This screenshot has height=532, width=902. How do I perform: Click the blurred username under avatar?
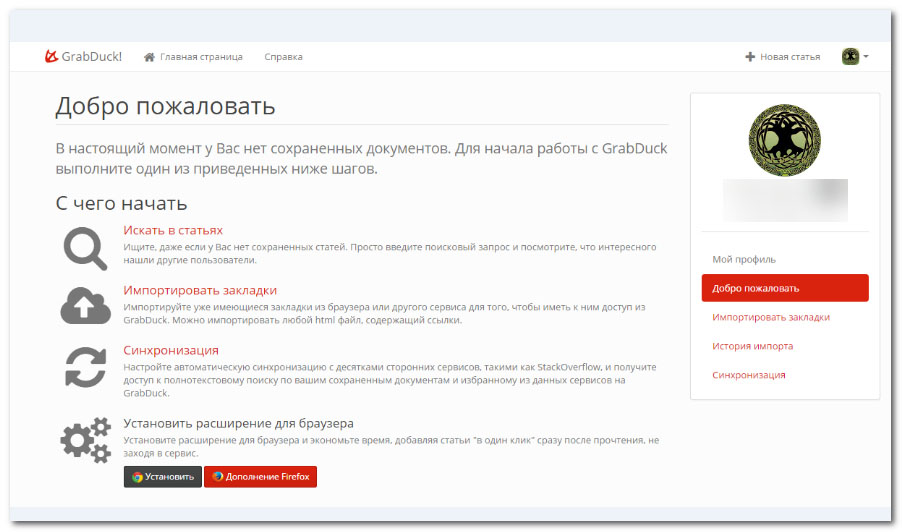pos(785,200)
